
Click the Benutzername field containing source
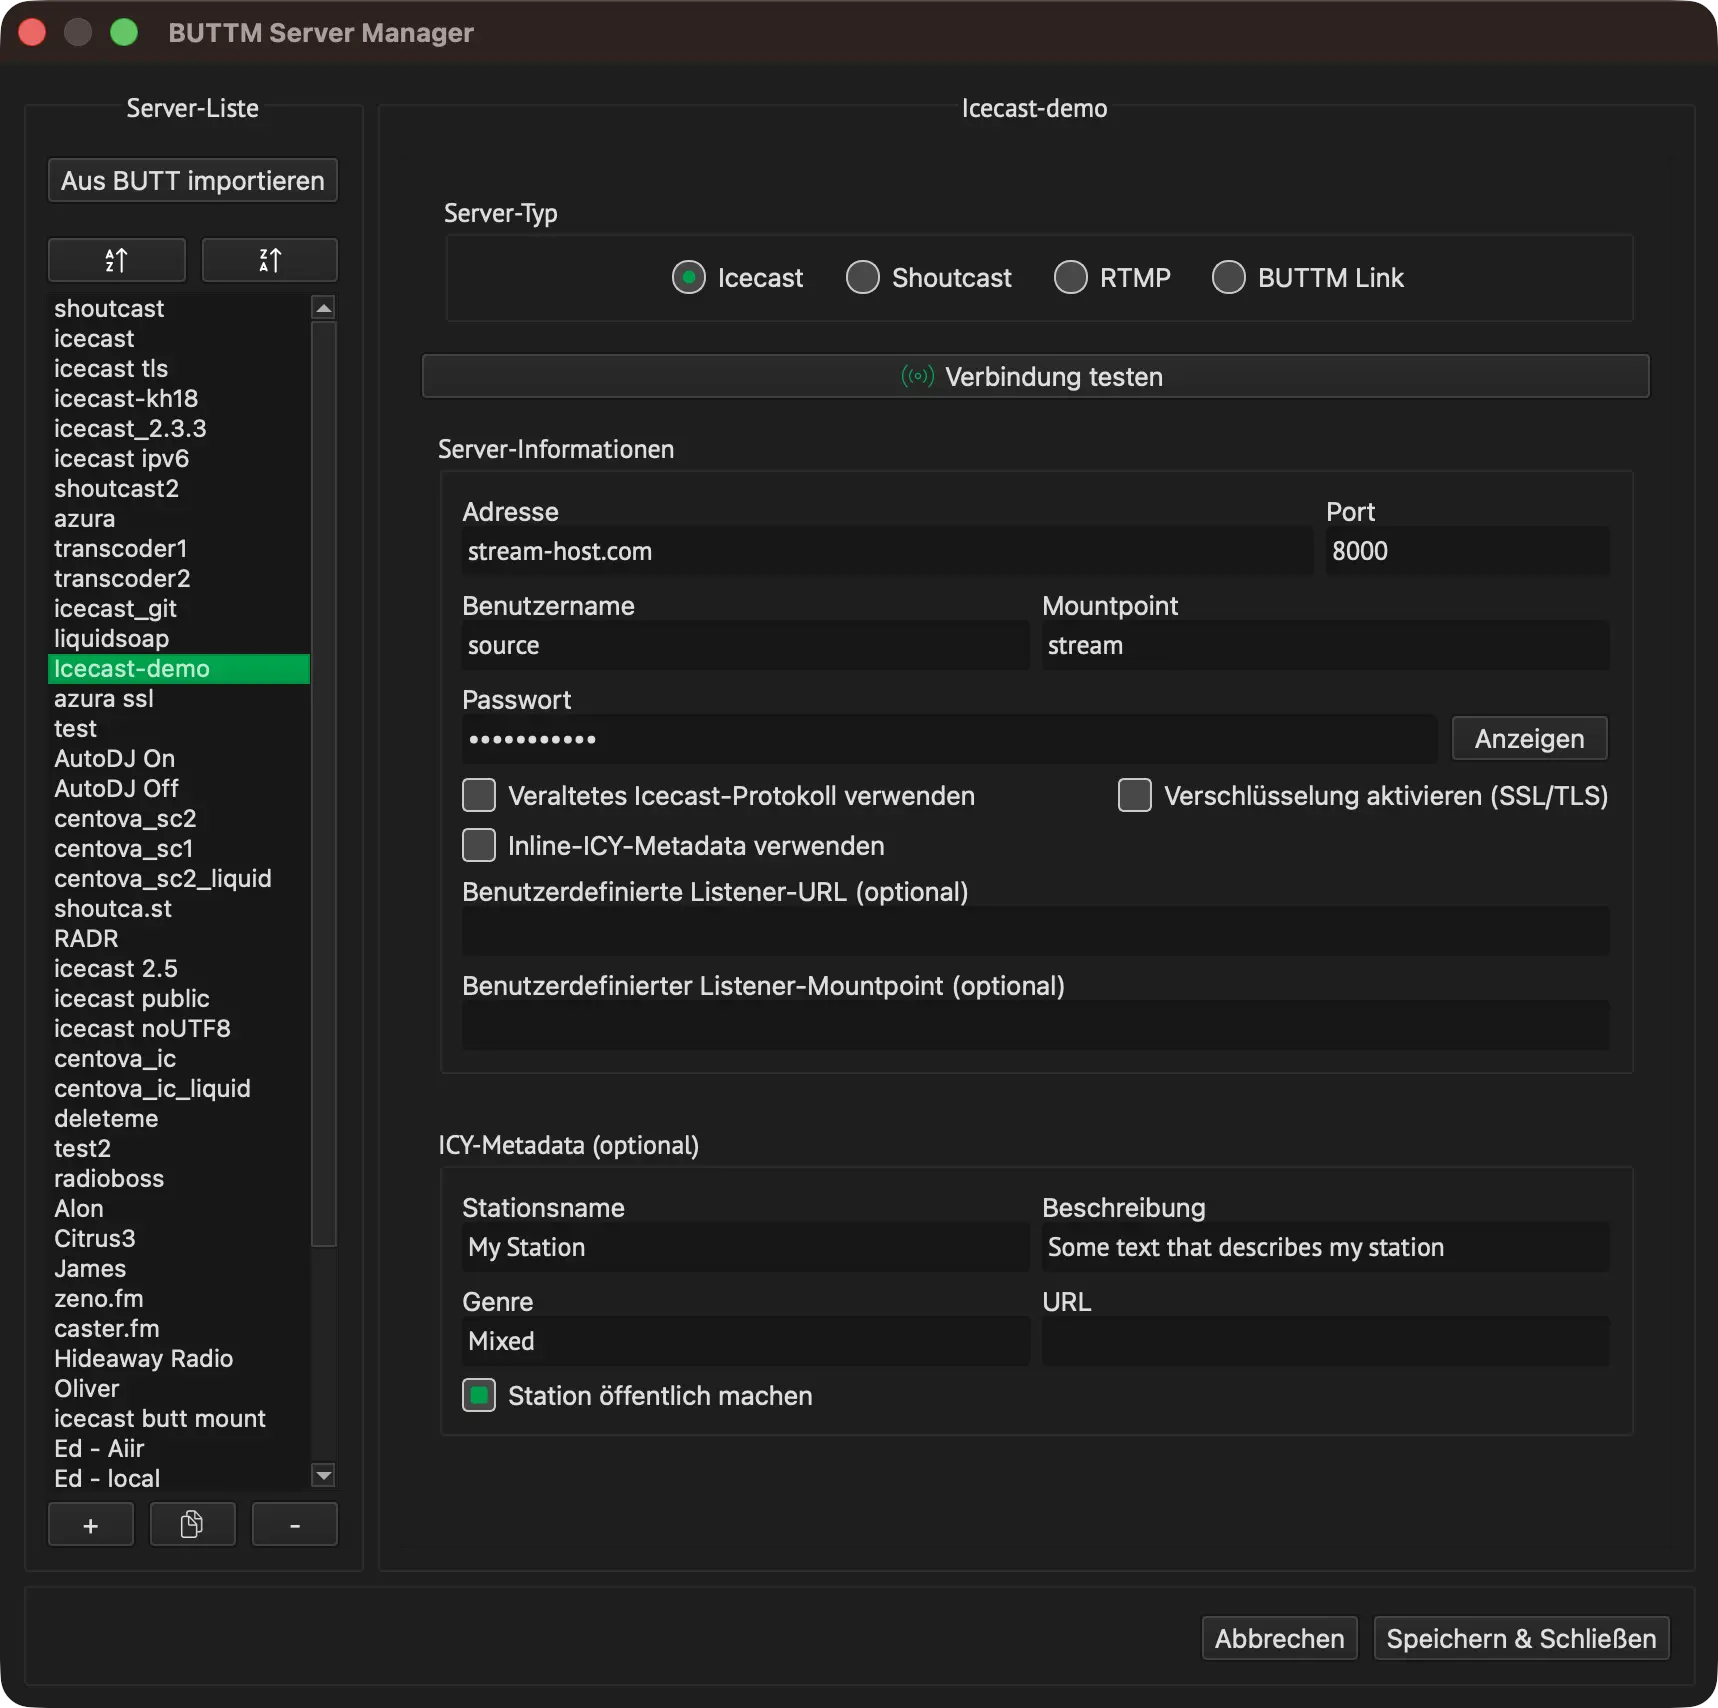(x=745, y=645)
